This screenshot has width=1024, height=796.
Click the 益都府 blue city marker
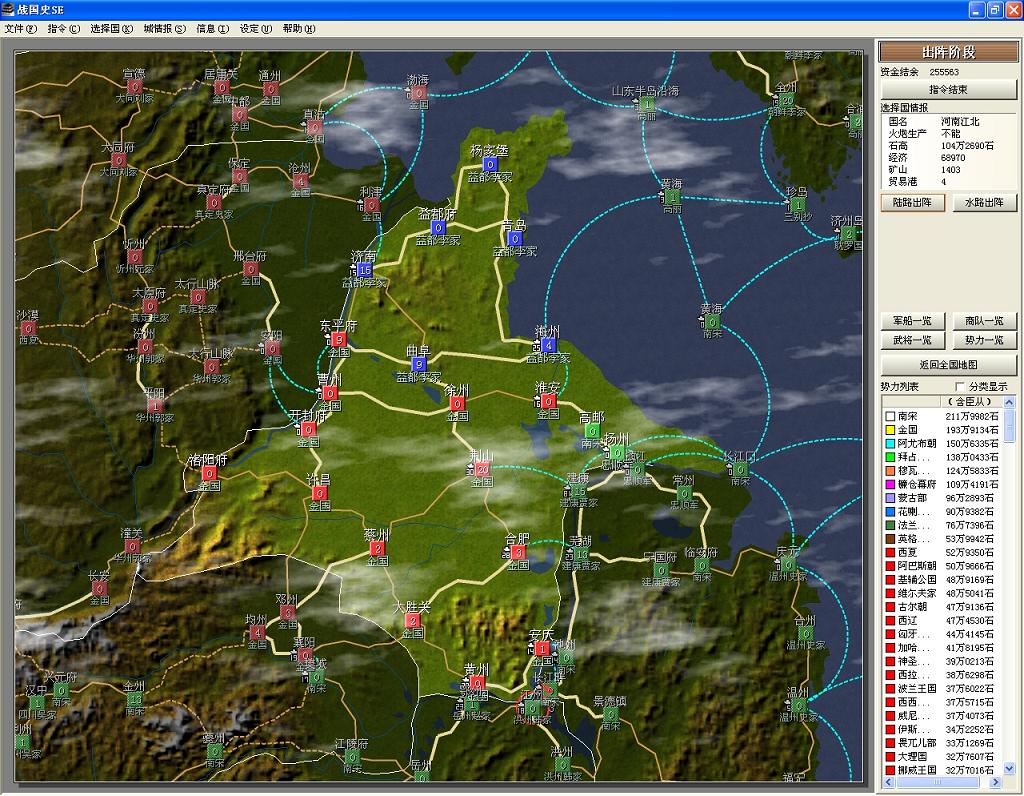(438, 227)
